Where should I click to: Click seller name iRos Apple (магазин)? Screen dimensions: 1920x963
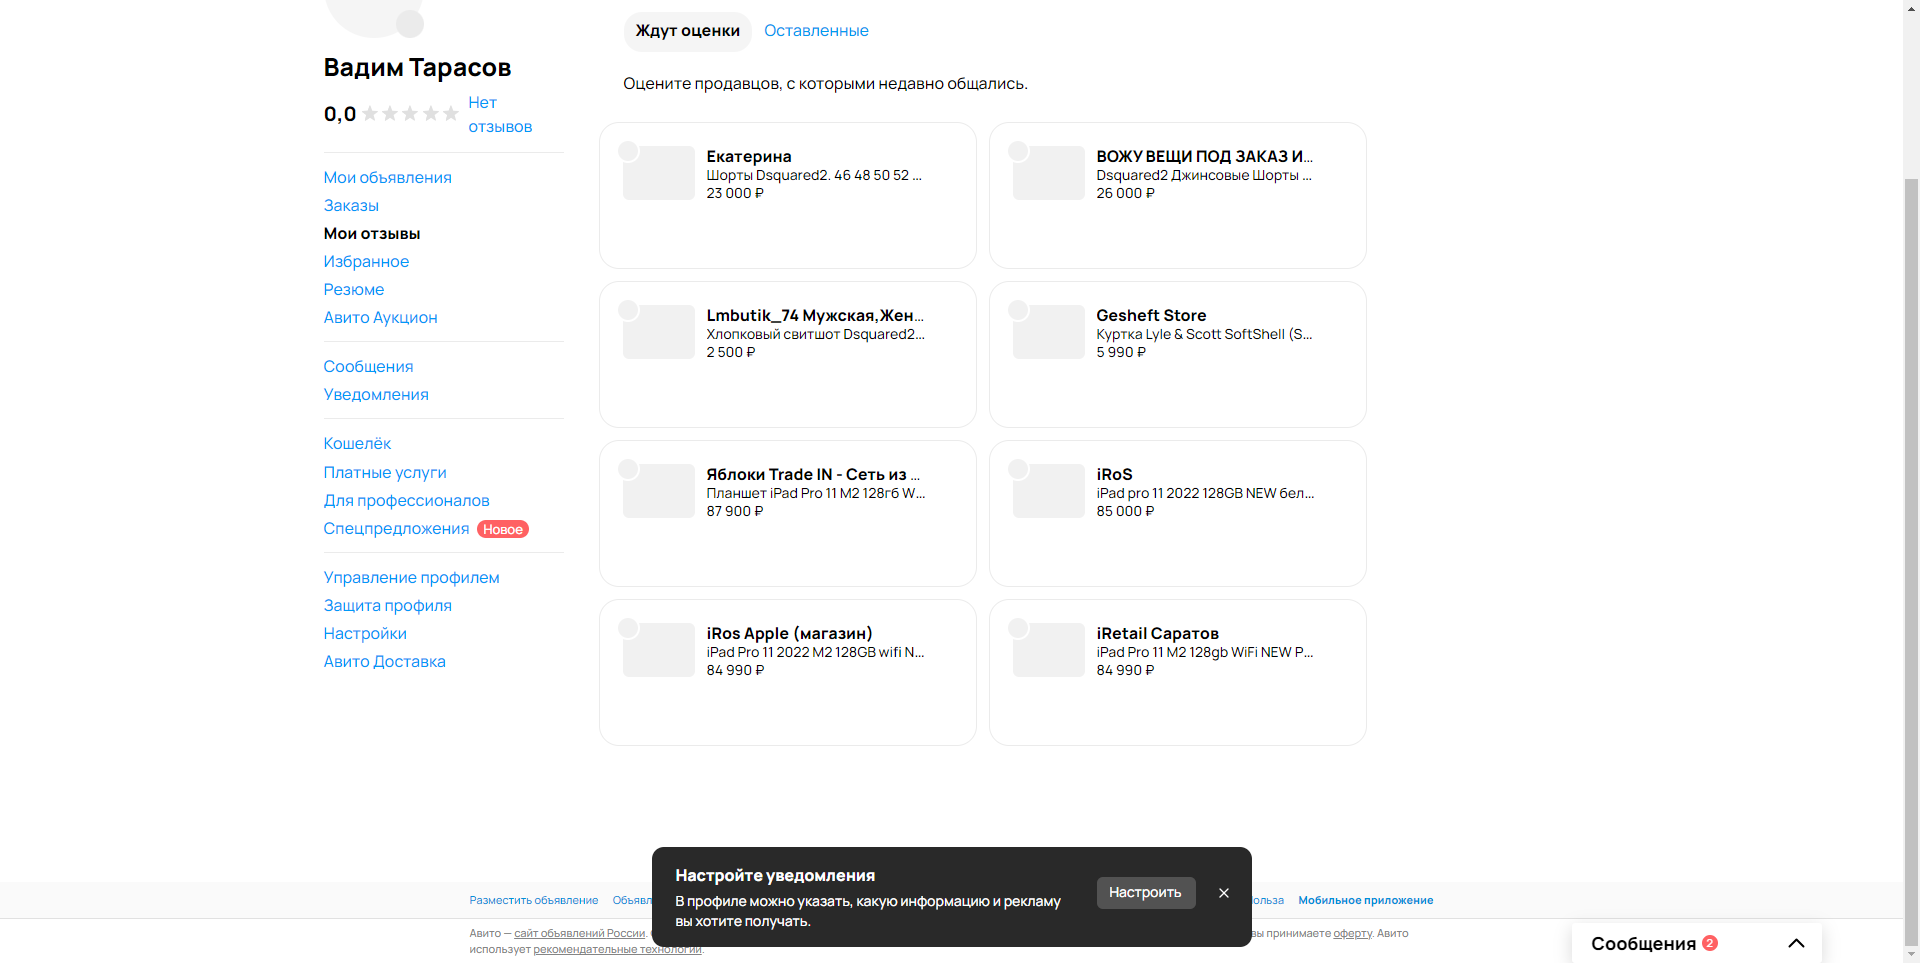[x=789, y=633]
